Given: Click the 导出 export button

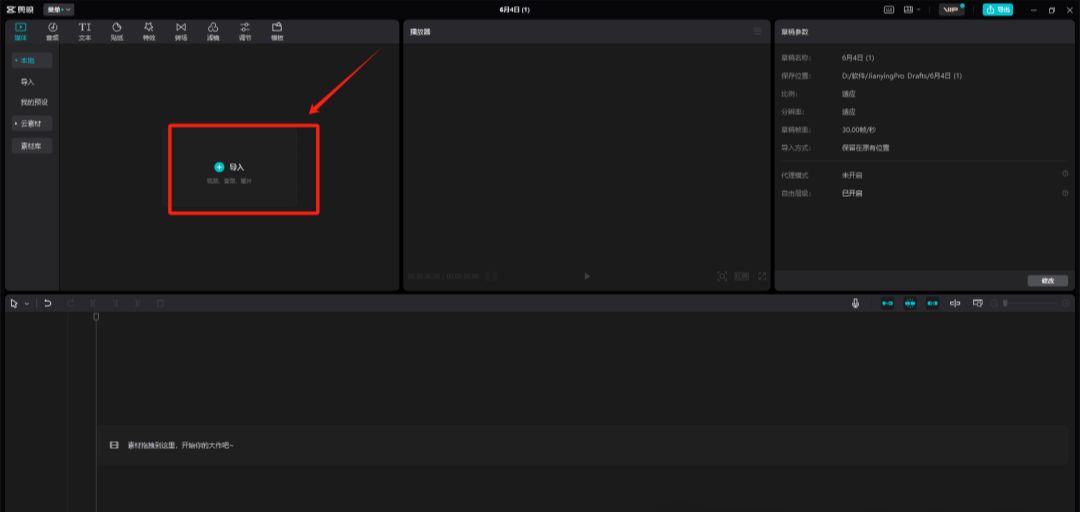Looking at the screenshot, I should (x=997, y=9).
